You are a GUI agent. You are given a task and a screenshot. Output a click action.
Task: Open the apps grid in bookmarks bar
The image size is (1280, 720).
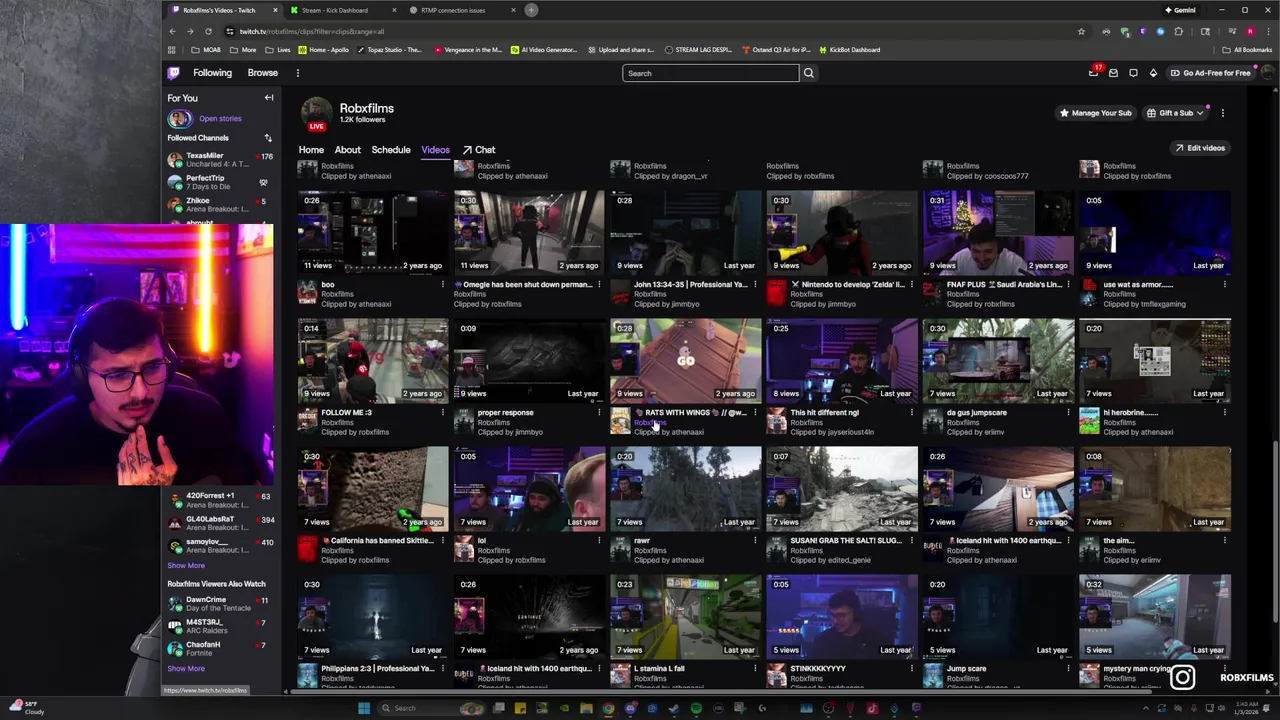pyautogui.click(x=172, y=50)
